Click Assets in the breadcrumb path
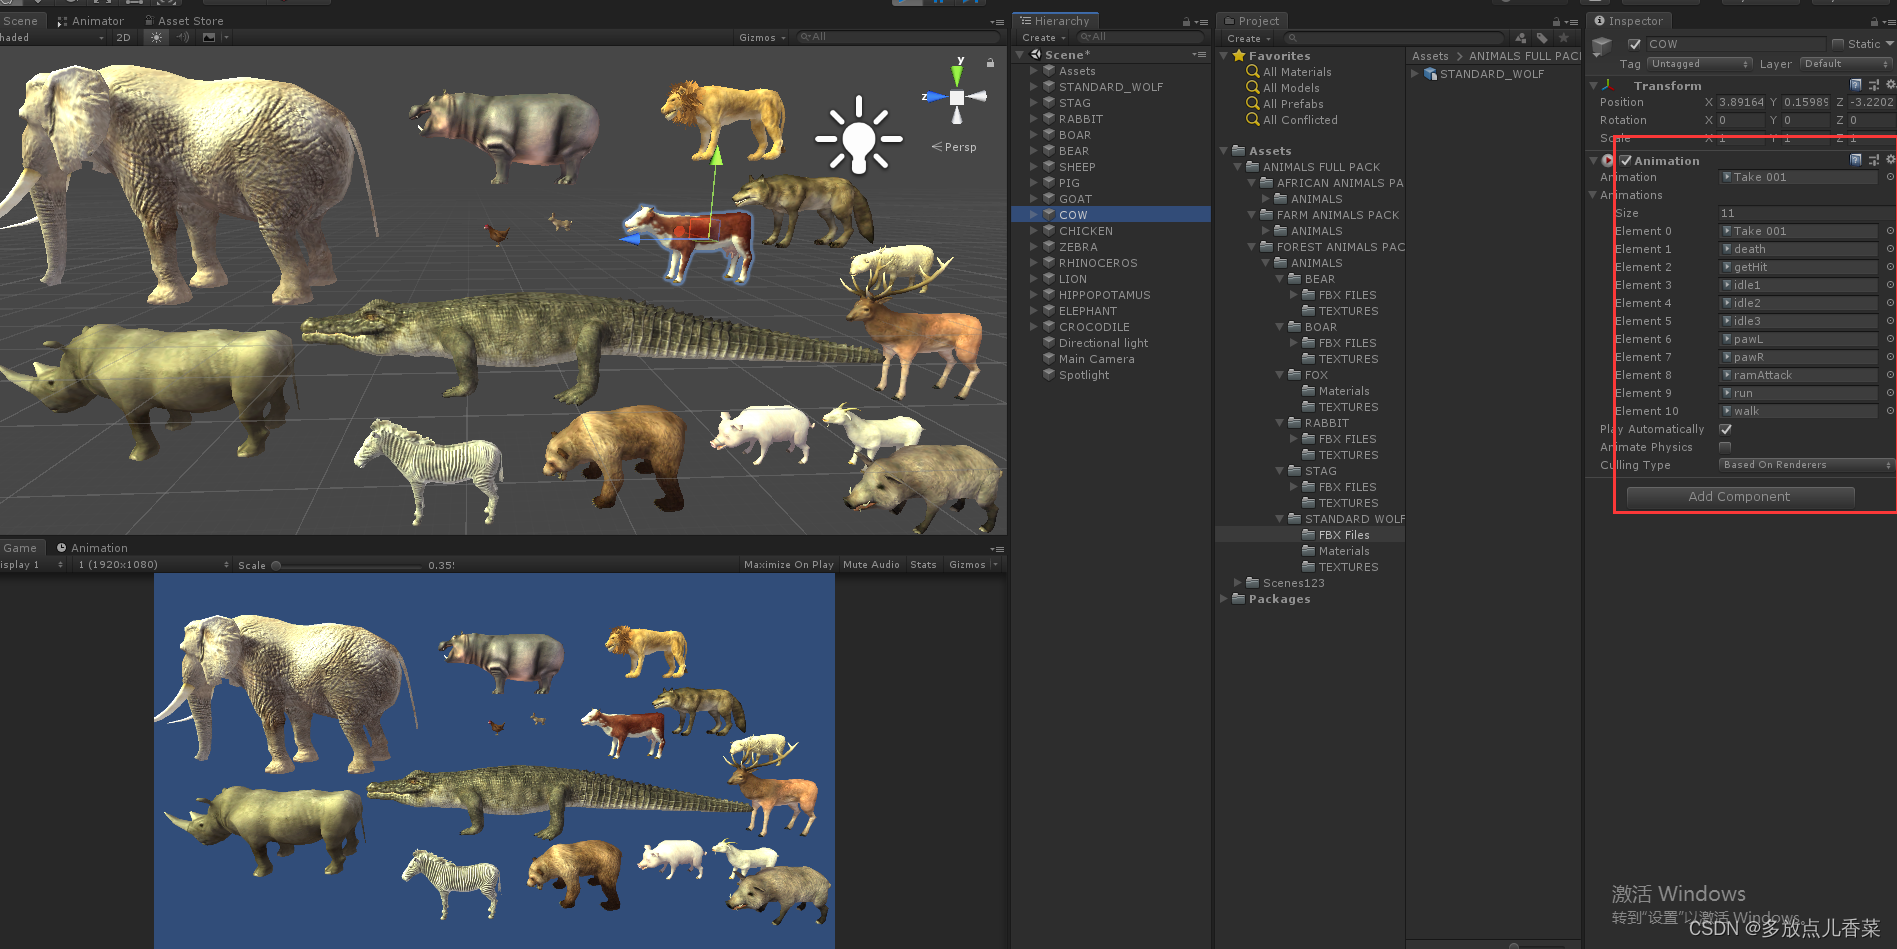The width and height of the screenshot is (1897, 949). pyautogui.click(x=1430, y=56)
